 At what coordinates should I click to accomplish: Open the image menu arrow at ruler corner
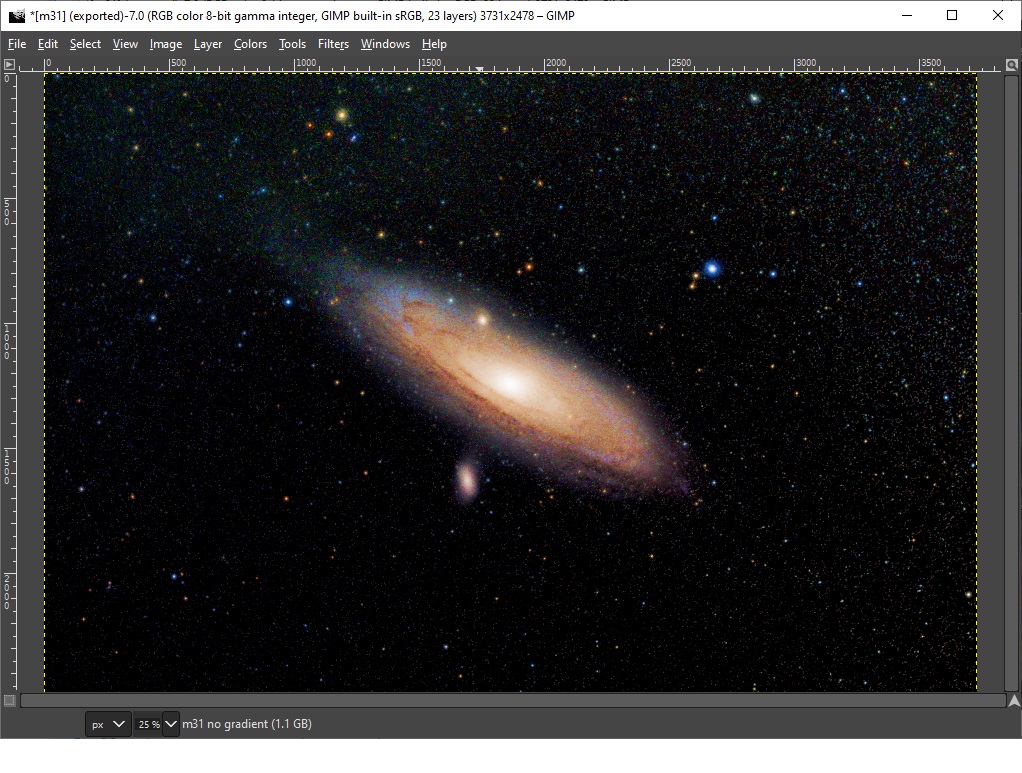point(9,65)
